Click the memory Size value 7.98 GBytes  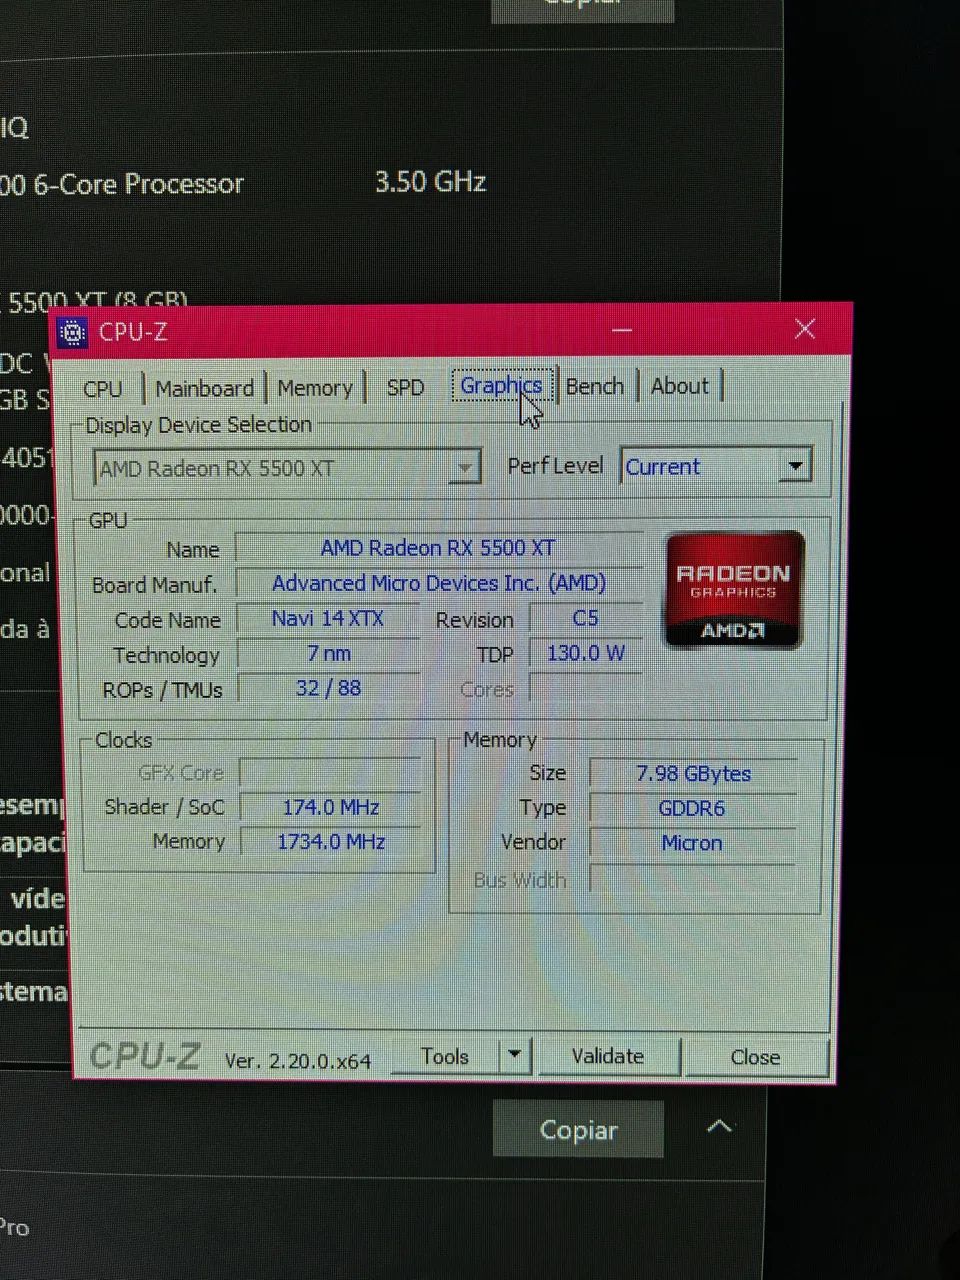point(693,773)
